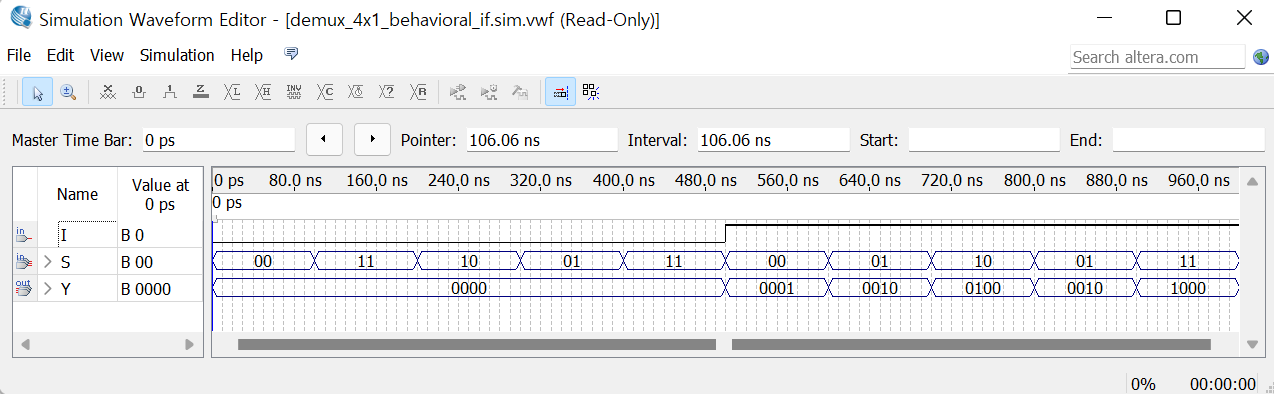Click the input bus icon for S

pos(24,262)
